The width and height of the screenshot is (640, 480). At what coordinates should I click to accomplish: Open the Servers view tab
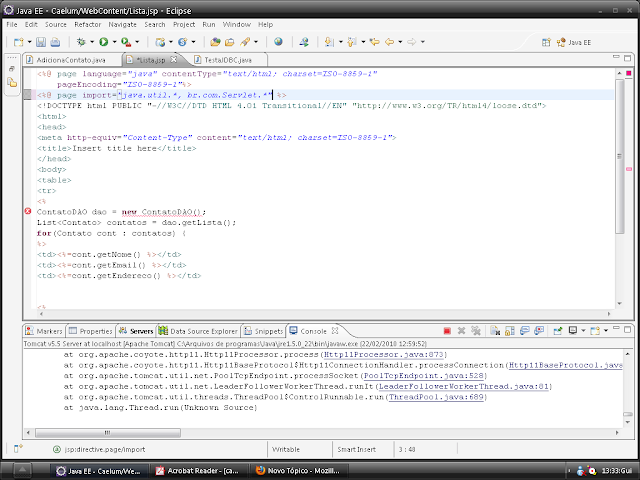[x=136, y=331]
